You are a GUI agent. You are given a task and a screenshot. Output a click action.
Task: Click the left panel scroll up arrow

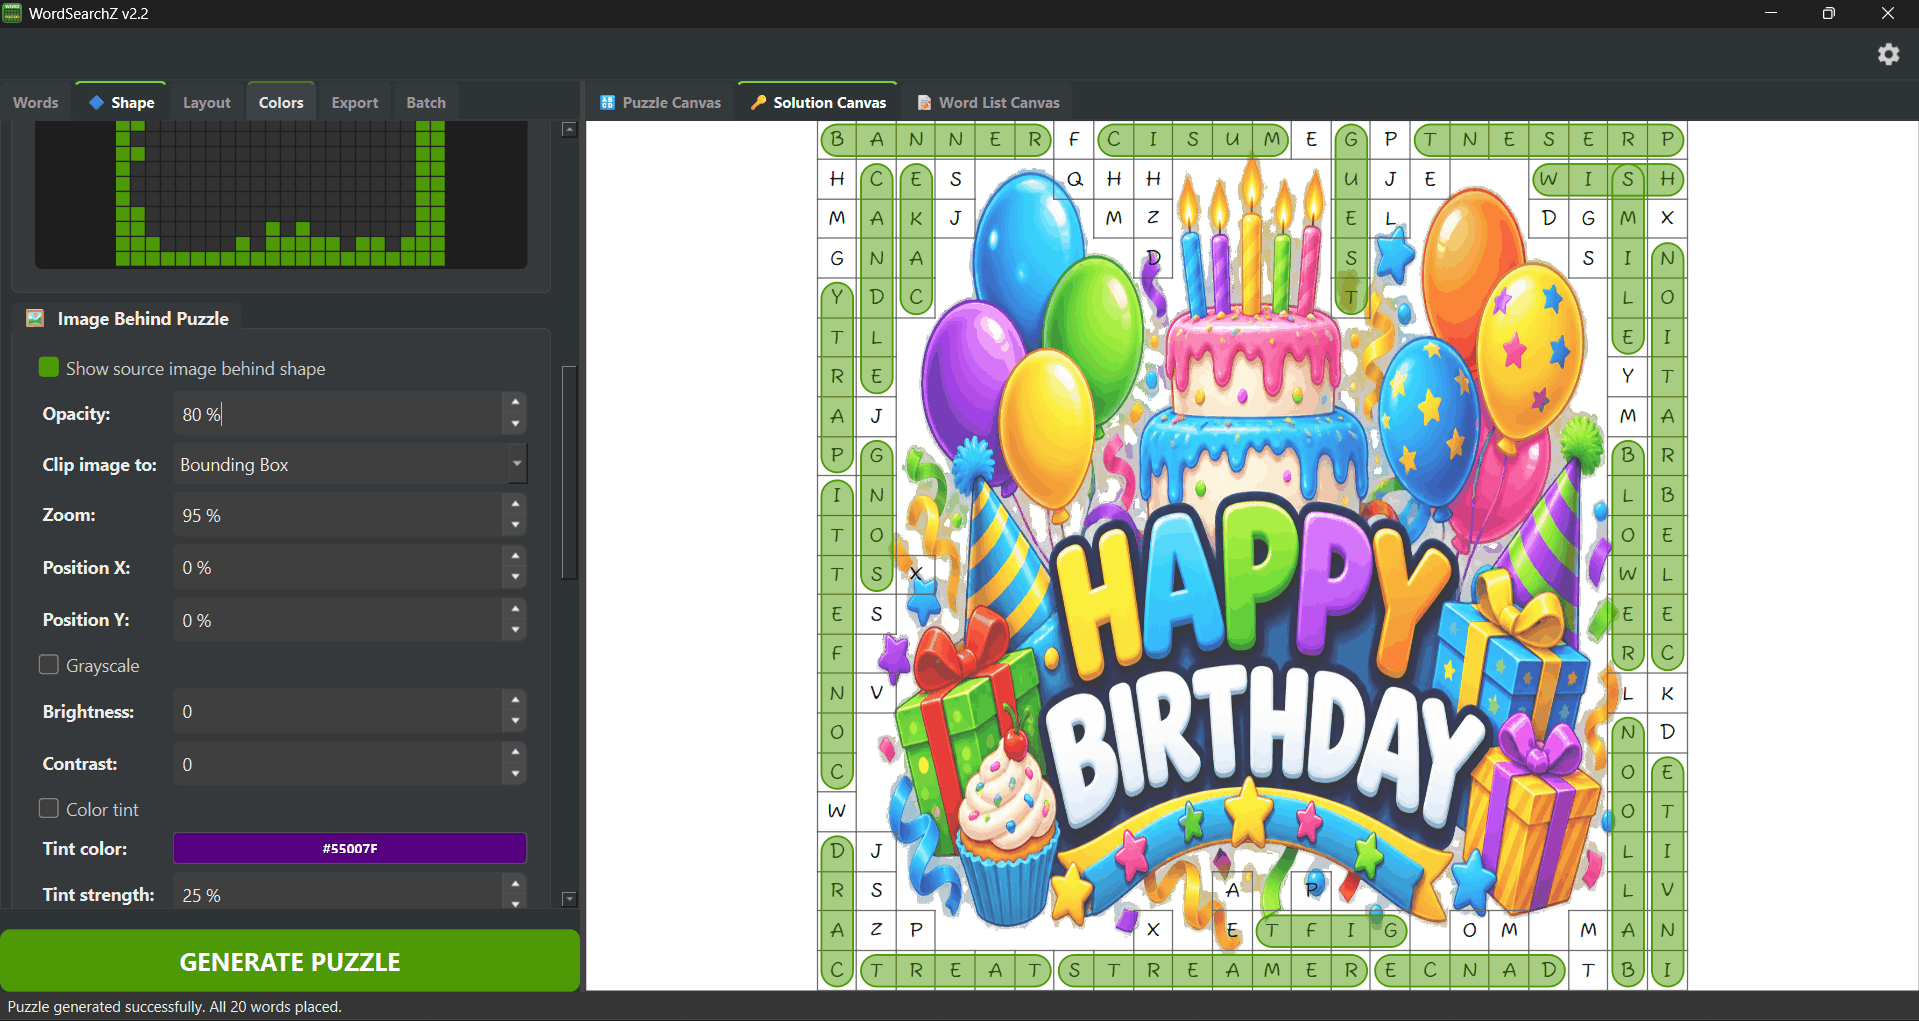point(569,129)
